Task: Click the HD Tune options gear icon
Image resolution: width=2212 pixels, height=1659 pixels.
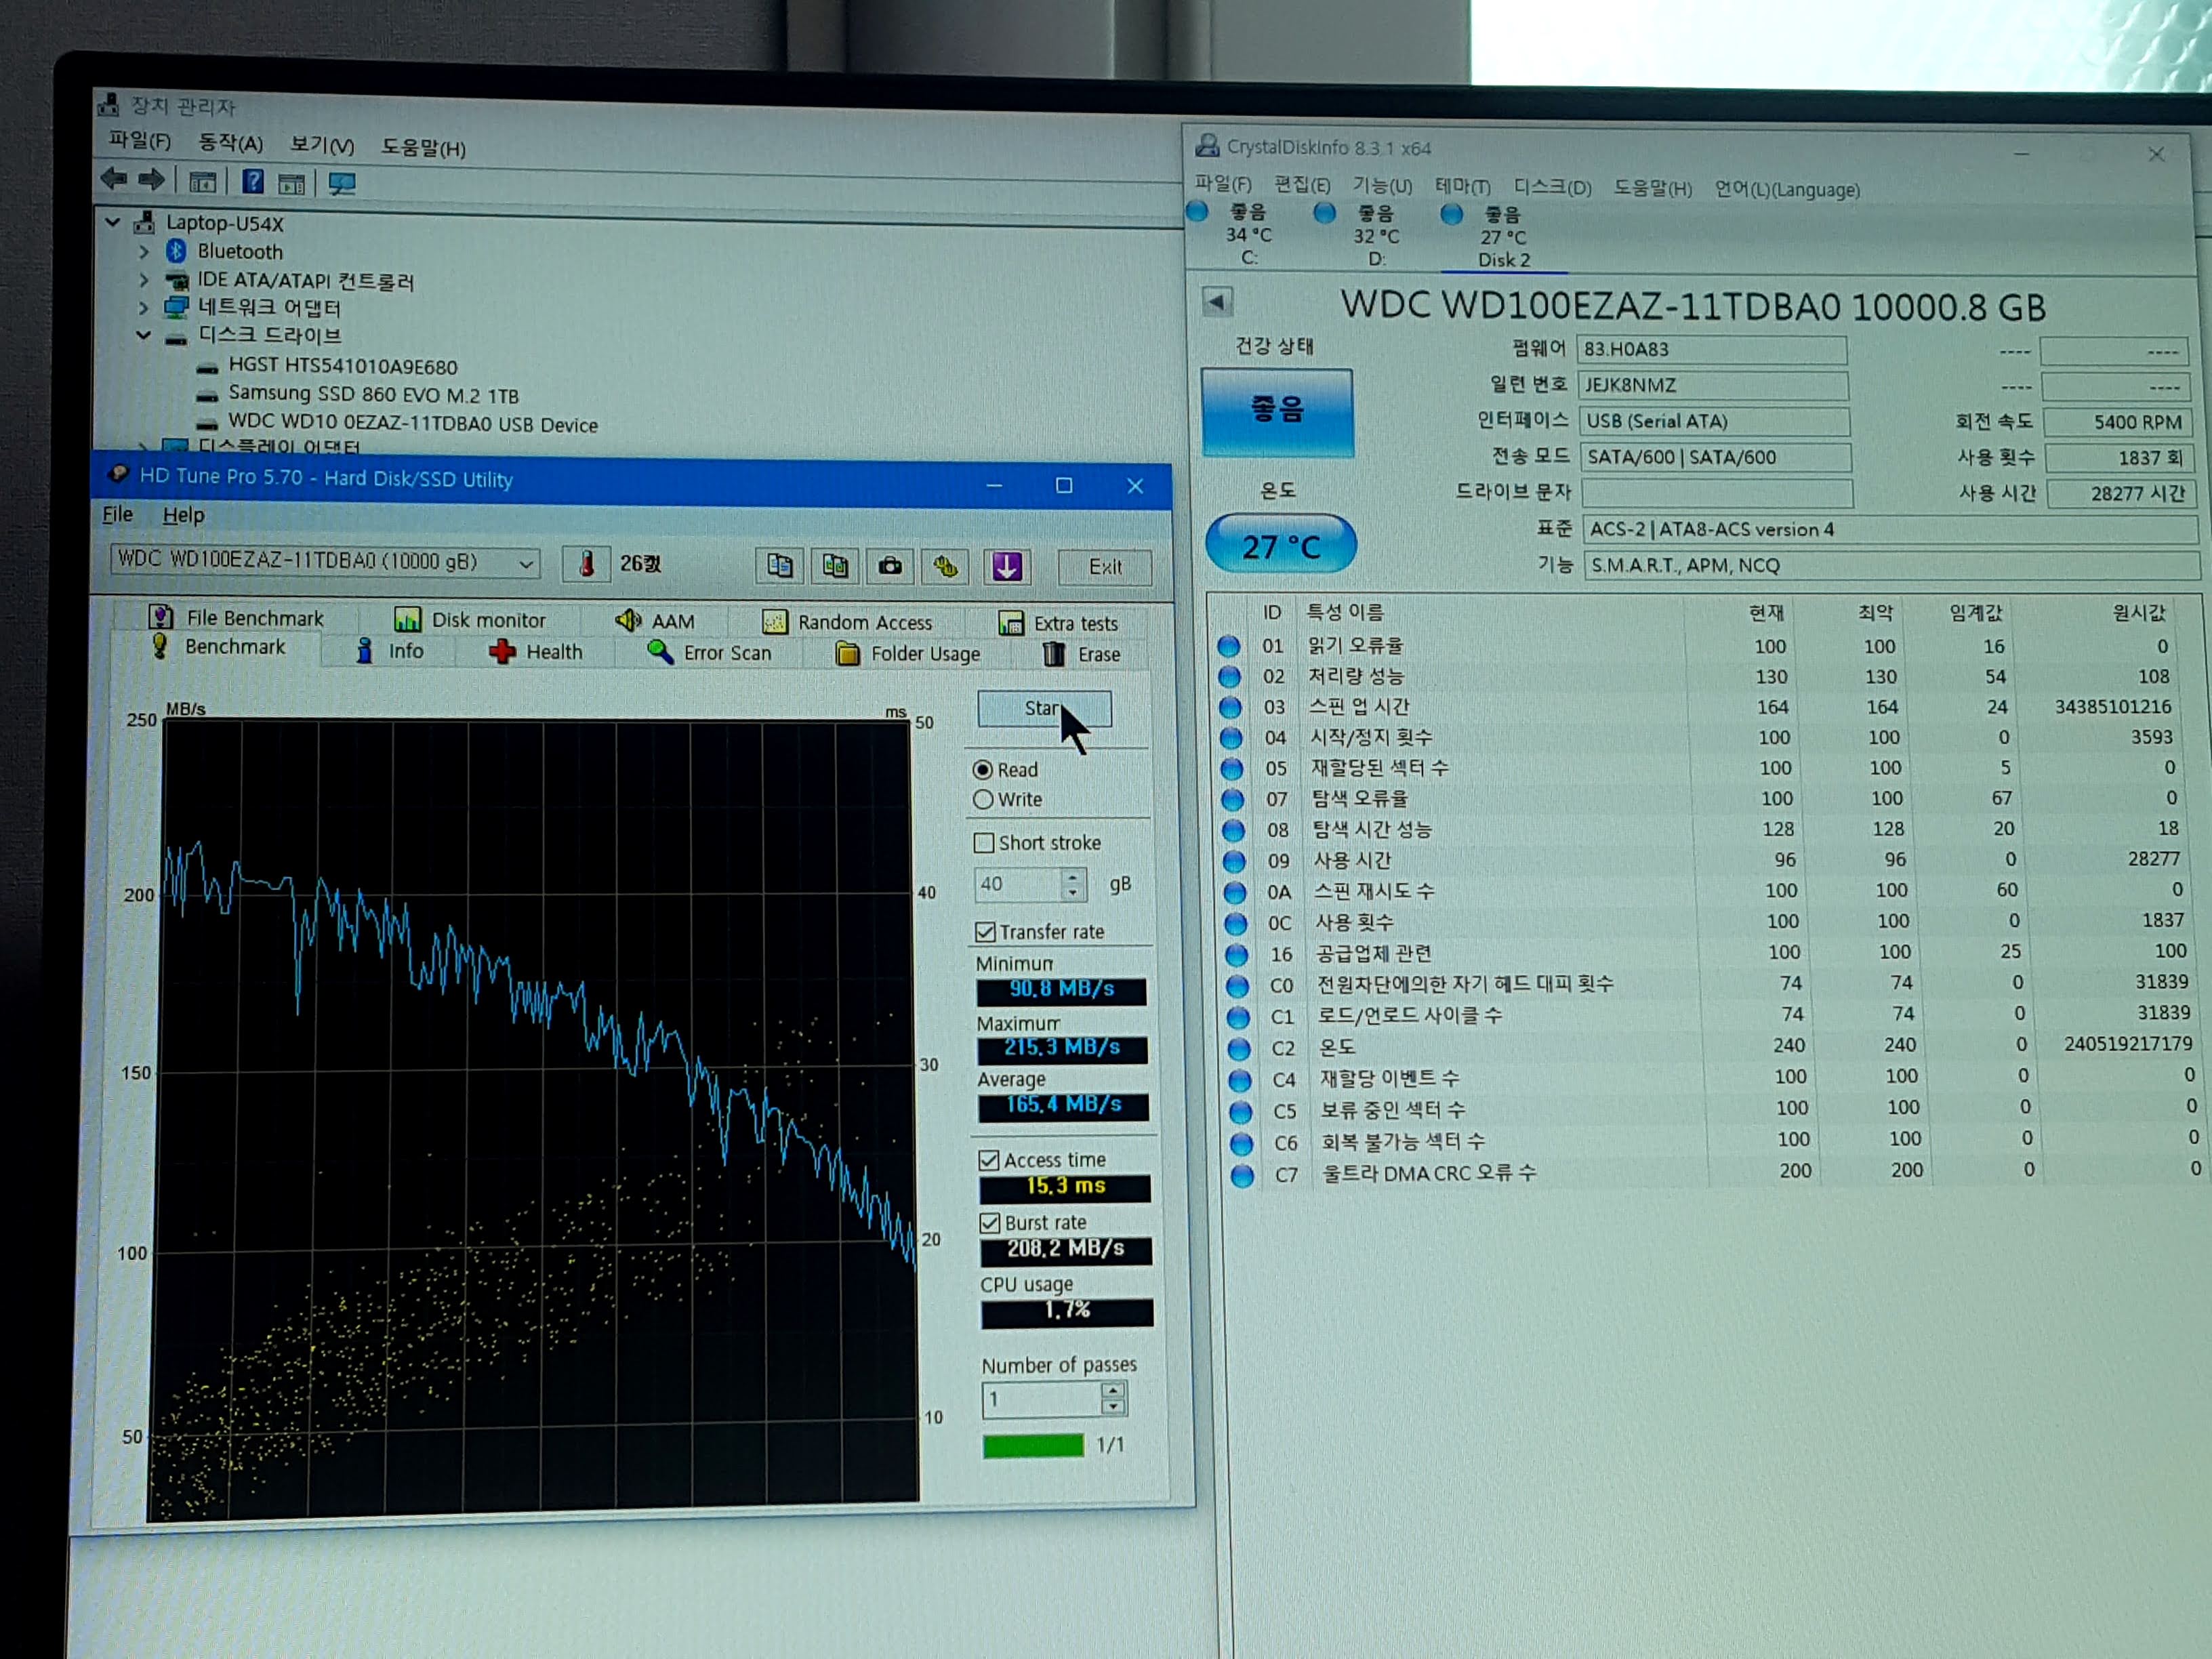Action: click(946, 567)
